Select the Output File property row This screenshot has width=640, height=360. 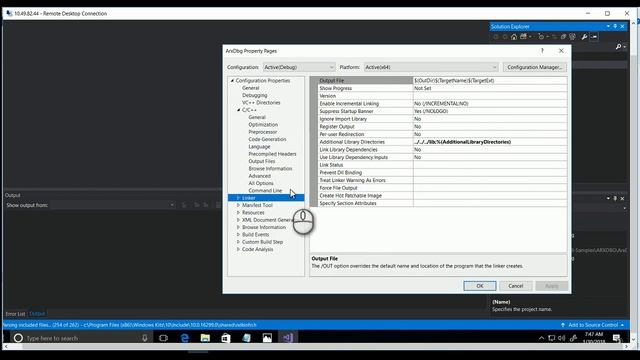click(442, 80)
